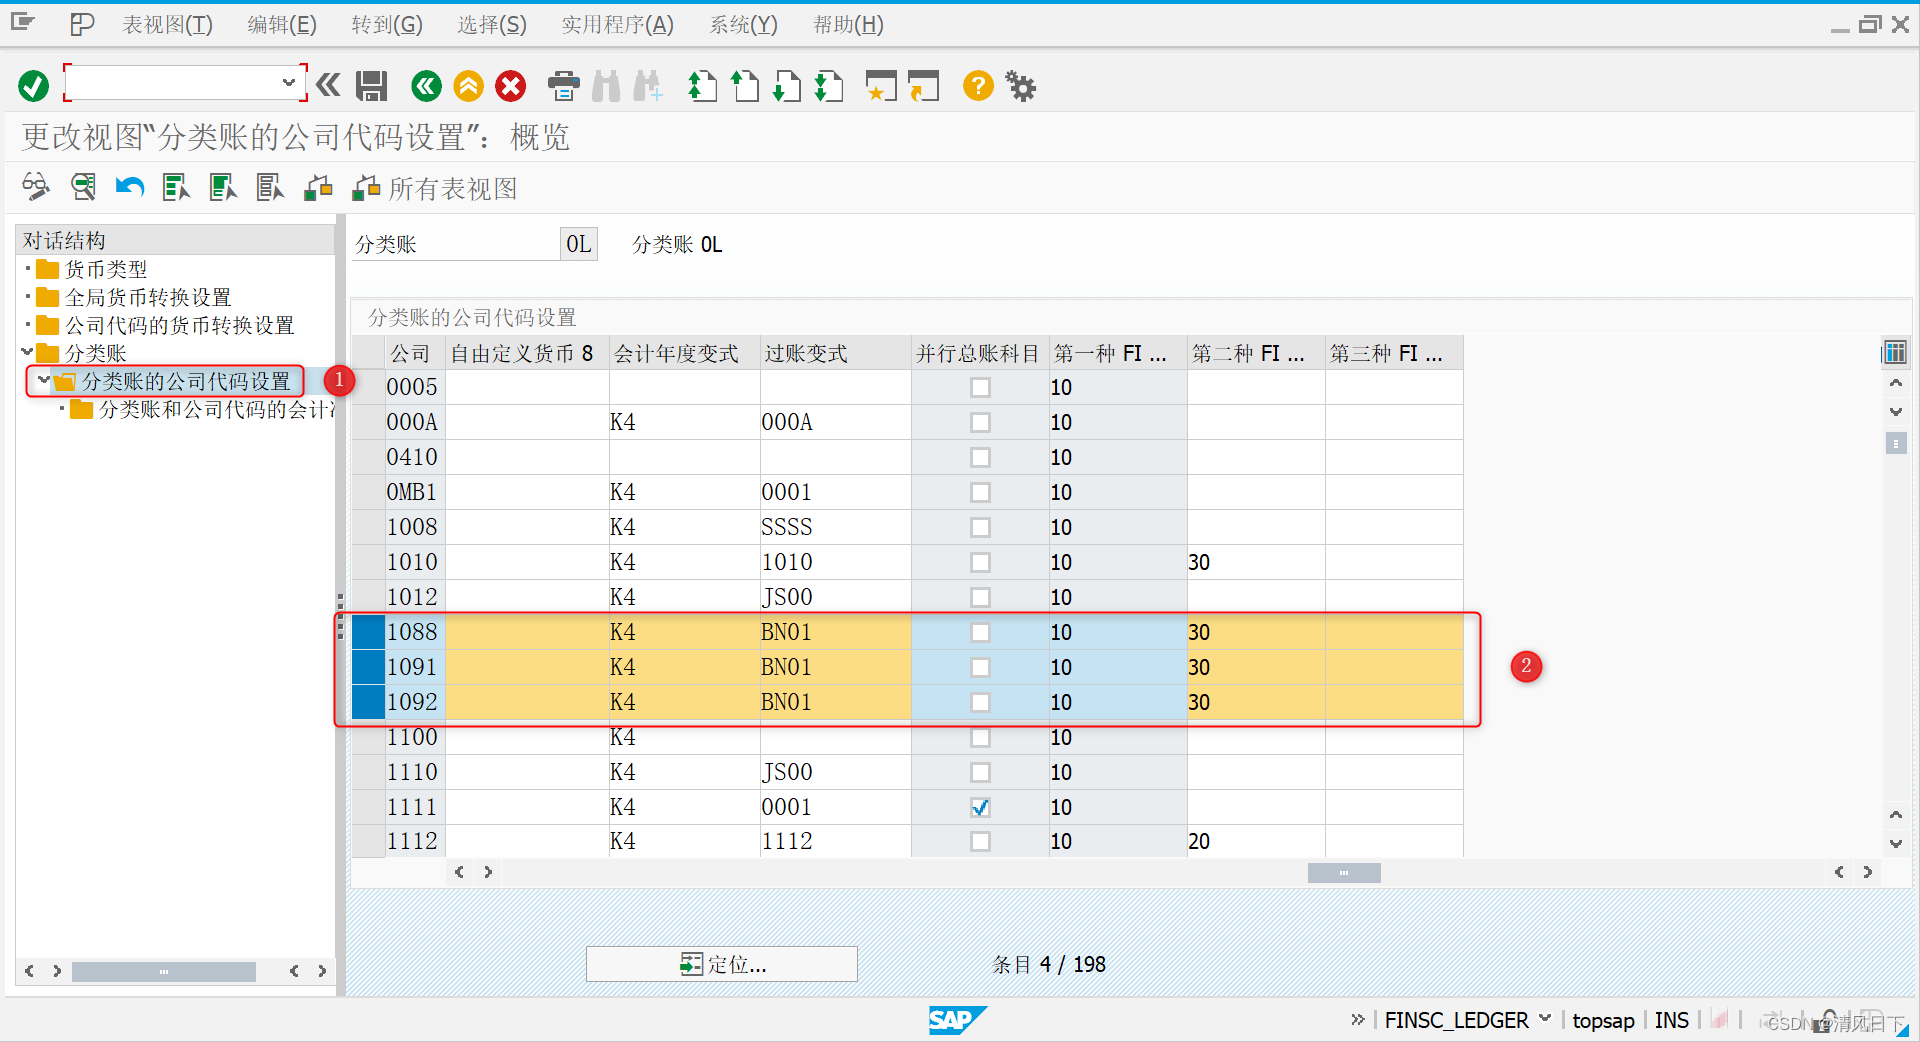Toggle display/change mode with glasses-pencil icon
The width and height of the screenshot is (1920, 1042).
click(36, 187)
